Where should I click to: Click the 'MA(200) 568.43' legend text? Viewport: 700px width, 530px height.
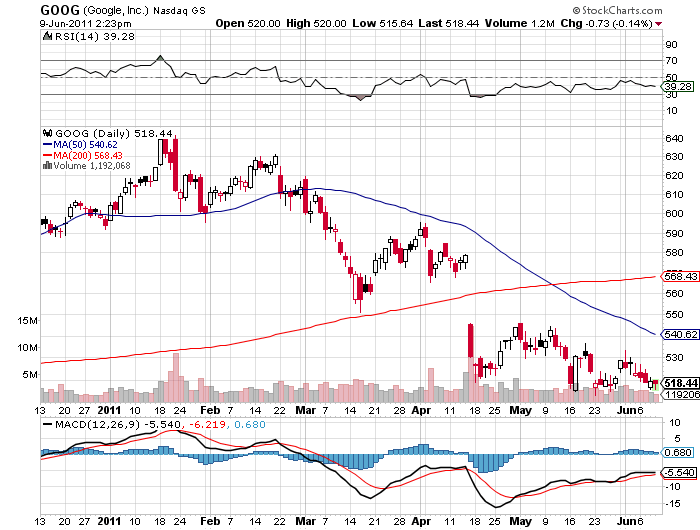88,155
